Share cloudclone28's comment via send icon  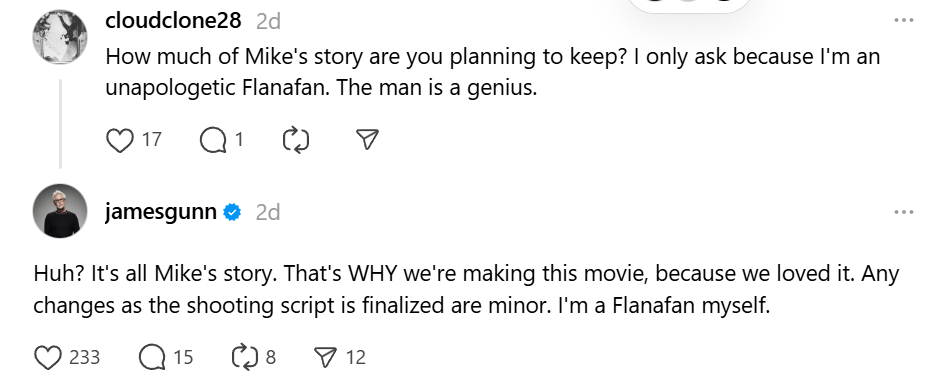[x=367, y=140]
